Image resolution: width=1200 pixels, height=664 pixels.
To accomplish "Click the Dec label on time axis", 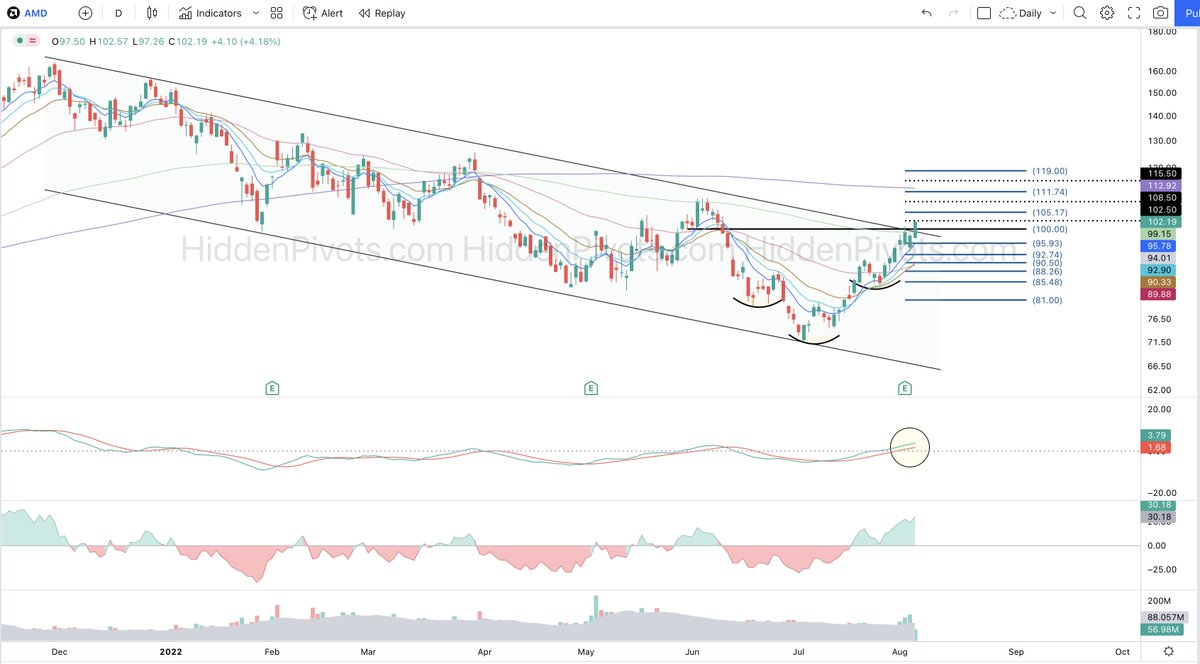I will coord(59,651).
